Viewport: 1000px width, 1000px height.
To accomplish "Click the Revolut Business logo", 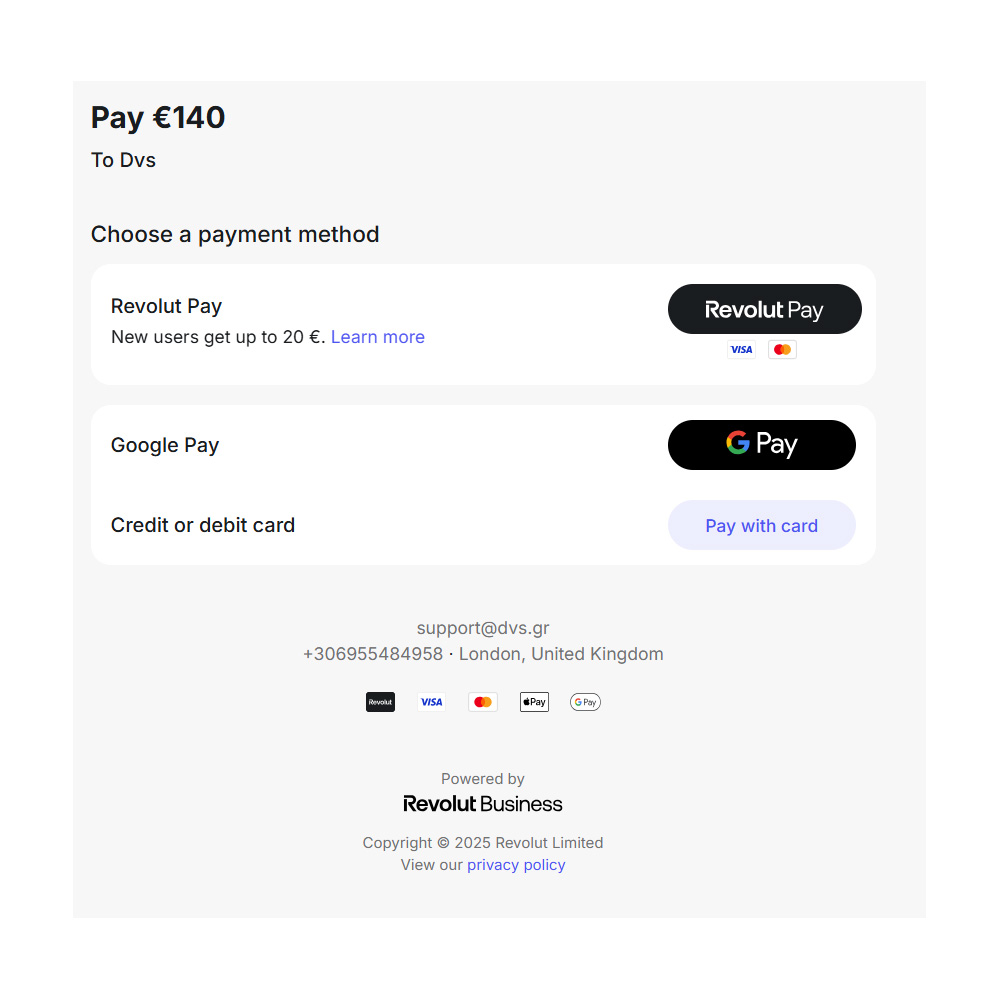I will 483,804.
